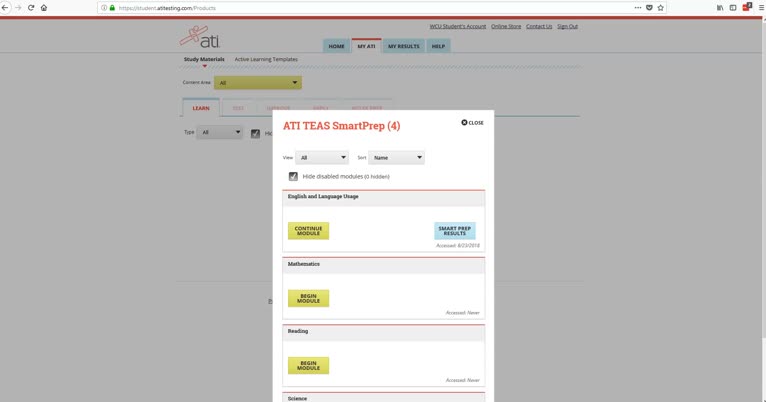Click the browser forward arrow

pyautogui.click(x=19, y=8)
